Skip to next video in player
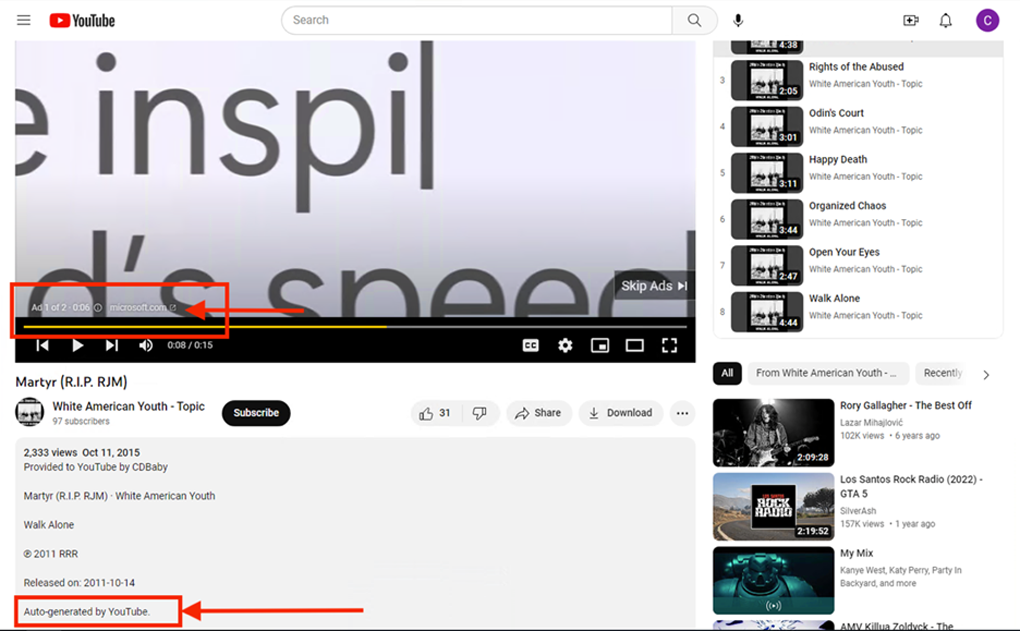Screen dimensions: 1020x631 point(112,345)
